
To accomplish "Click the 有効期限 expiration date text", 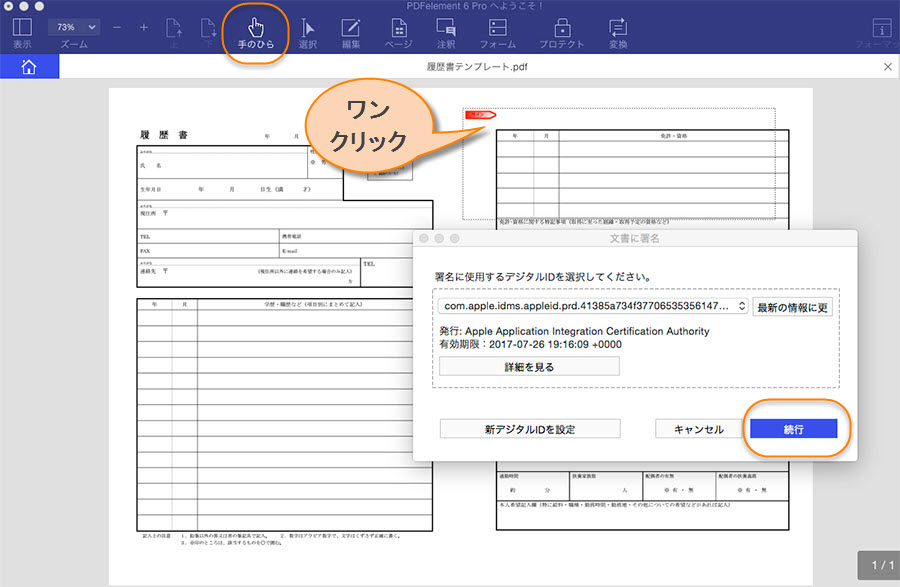I will click(530, 344).
